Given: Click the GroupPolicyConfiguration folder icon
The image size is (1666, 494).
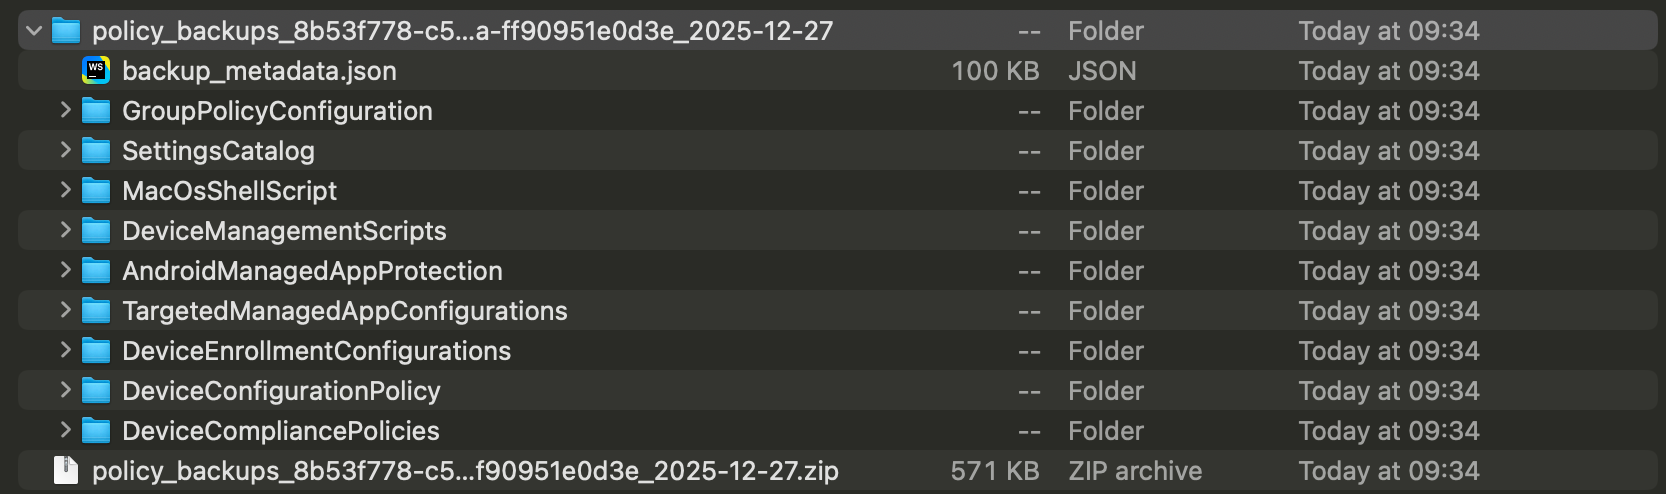Looking at the screenshot, I should pyautogui.click(x=96, y=110).
